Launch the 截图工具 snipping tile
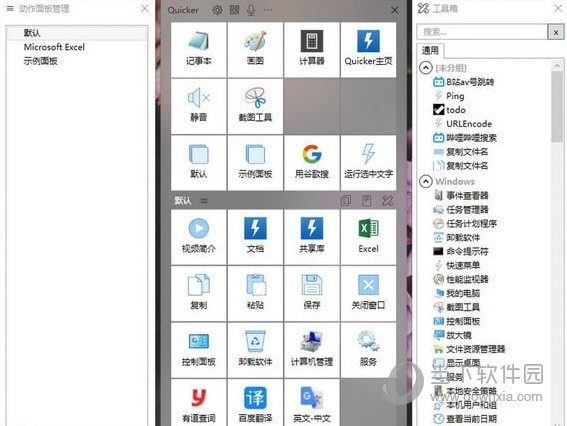 (255, 106)
